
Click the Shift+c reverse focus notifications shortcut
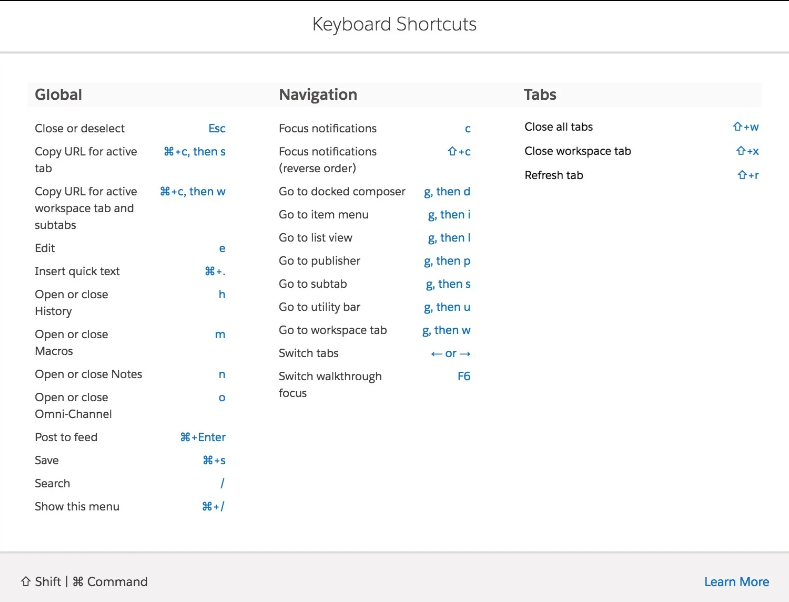pyautogui.click(x=458, y=152)
